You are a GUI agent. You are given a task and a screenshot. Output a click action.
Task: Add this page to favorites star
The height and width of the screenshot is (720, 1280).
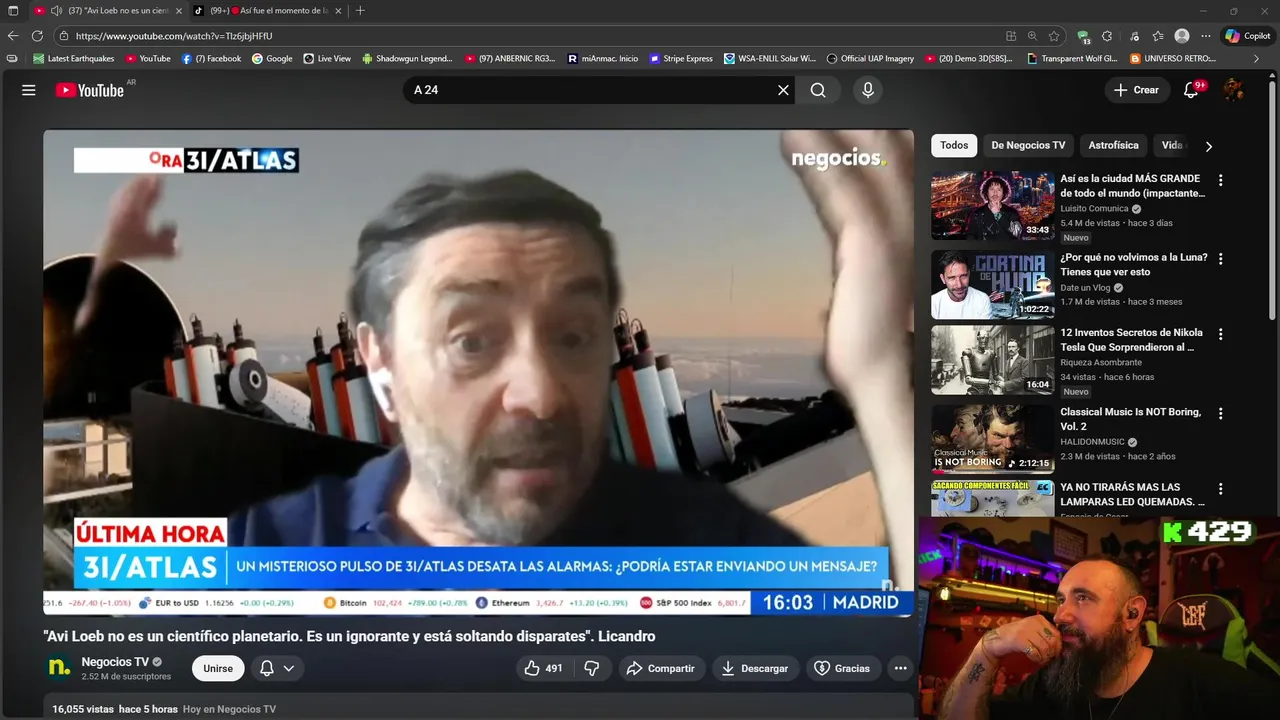(1054, 36)
